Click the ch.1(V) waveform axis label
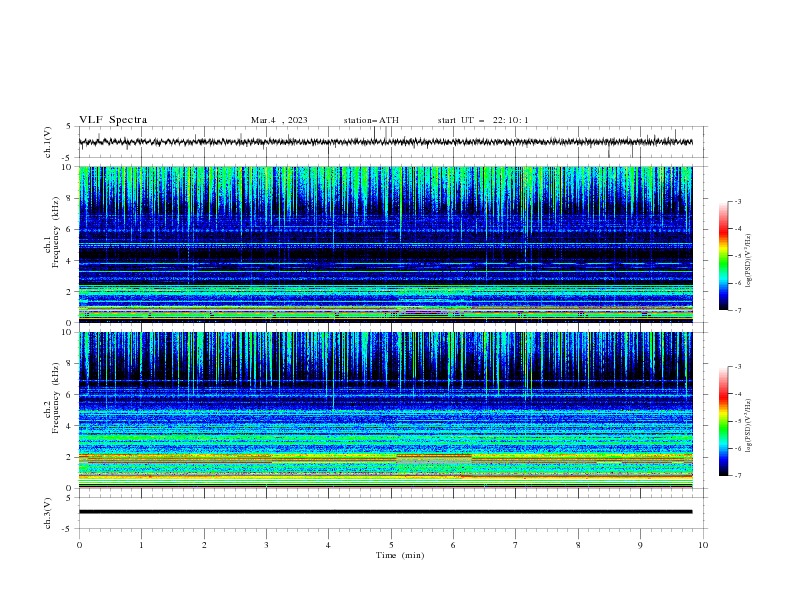 pos(48,142)
